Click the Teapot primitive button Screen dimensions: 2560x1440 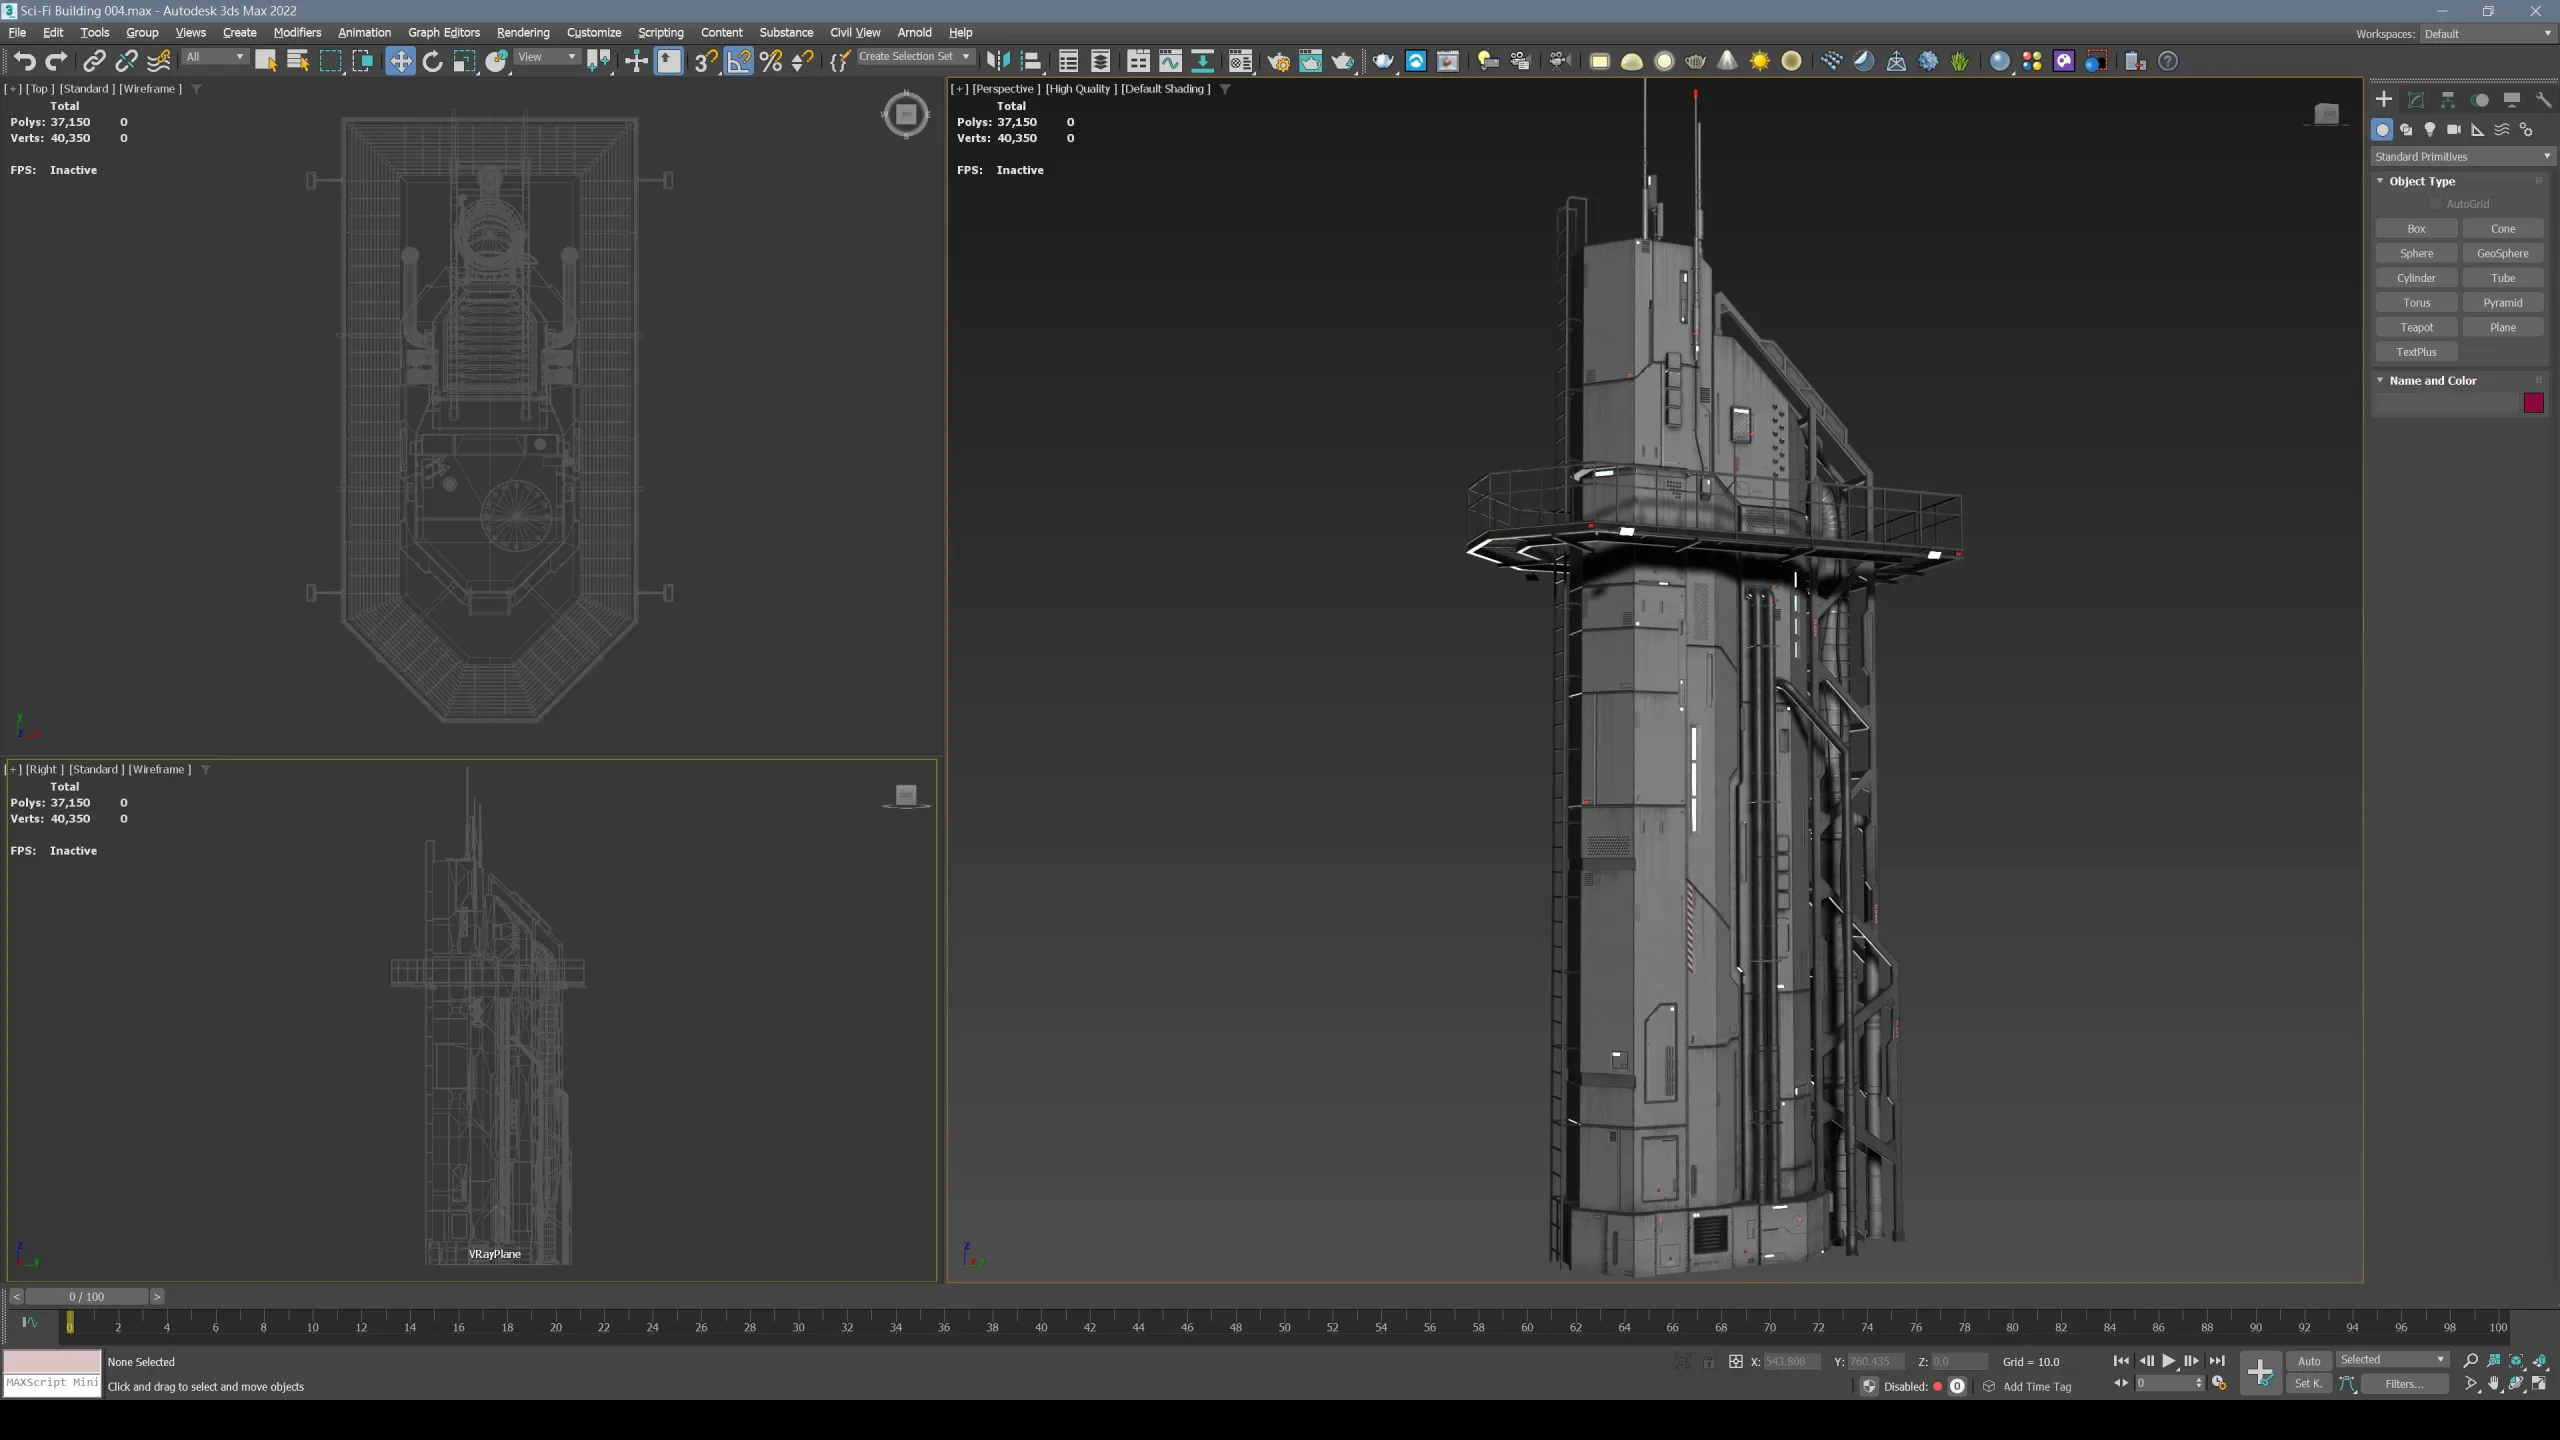2416,328
